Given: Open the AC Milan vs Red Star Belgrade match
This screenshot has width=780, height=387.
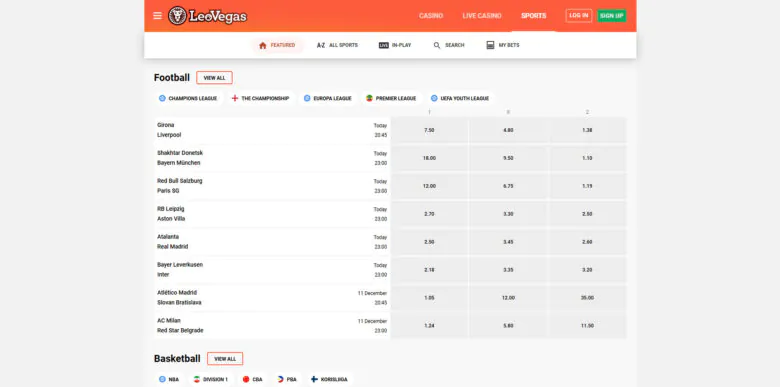Looking at the screenshot, I should (x=272, y=325).
